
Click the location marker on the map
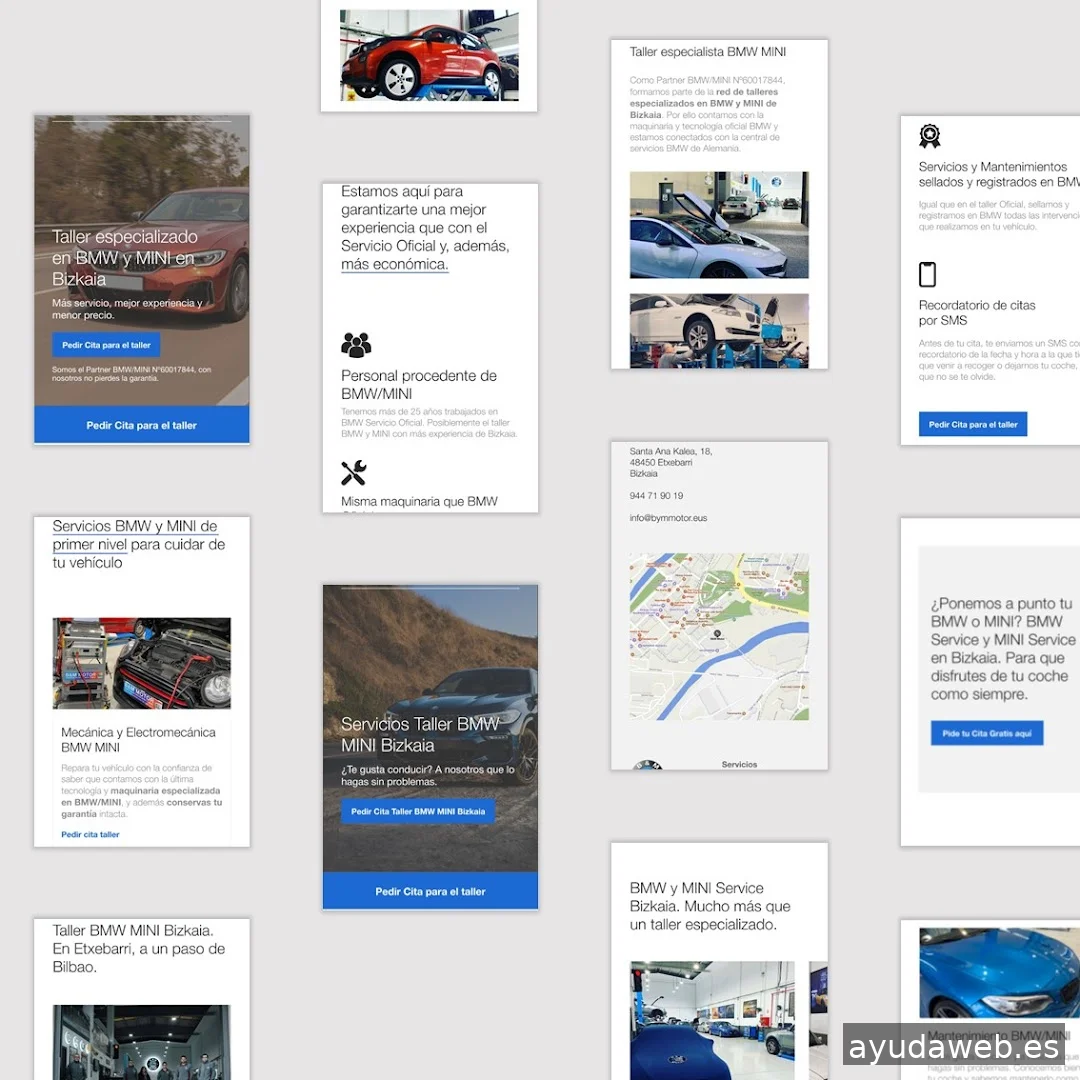[717, 635]
